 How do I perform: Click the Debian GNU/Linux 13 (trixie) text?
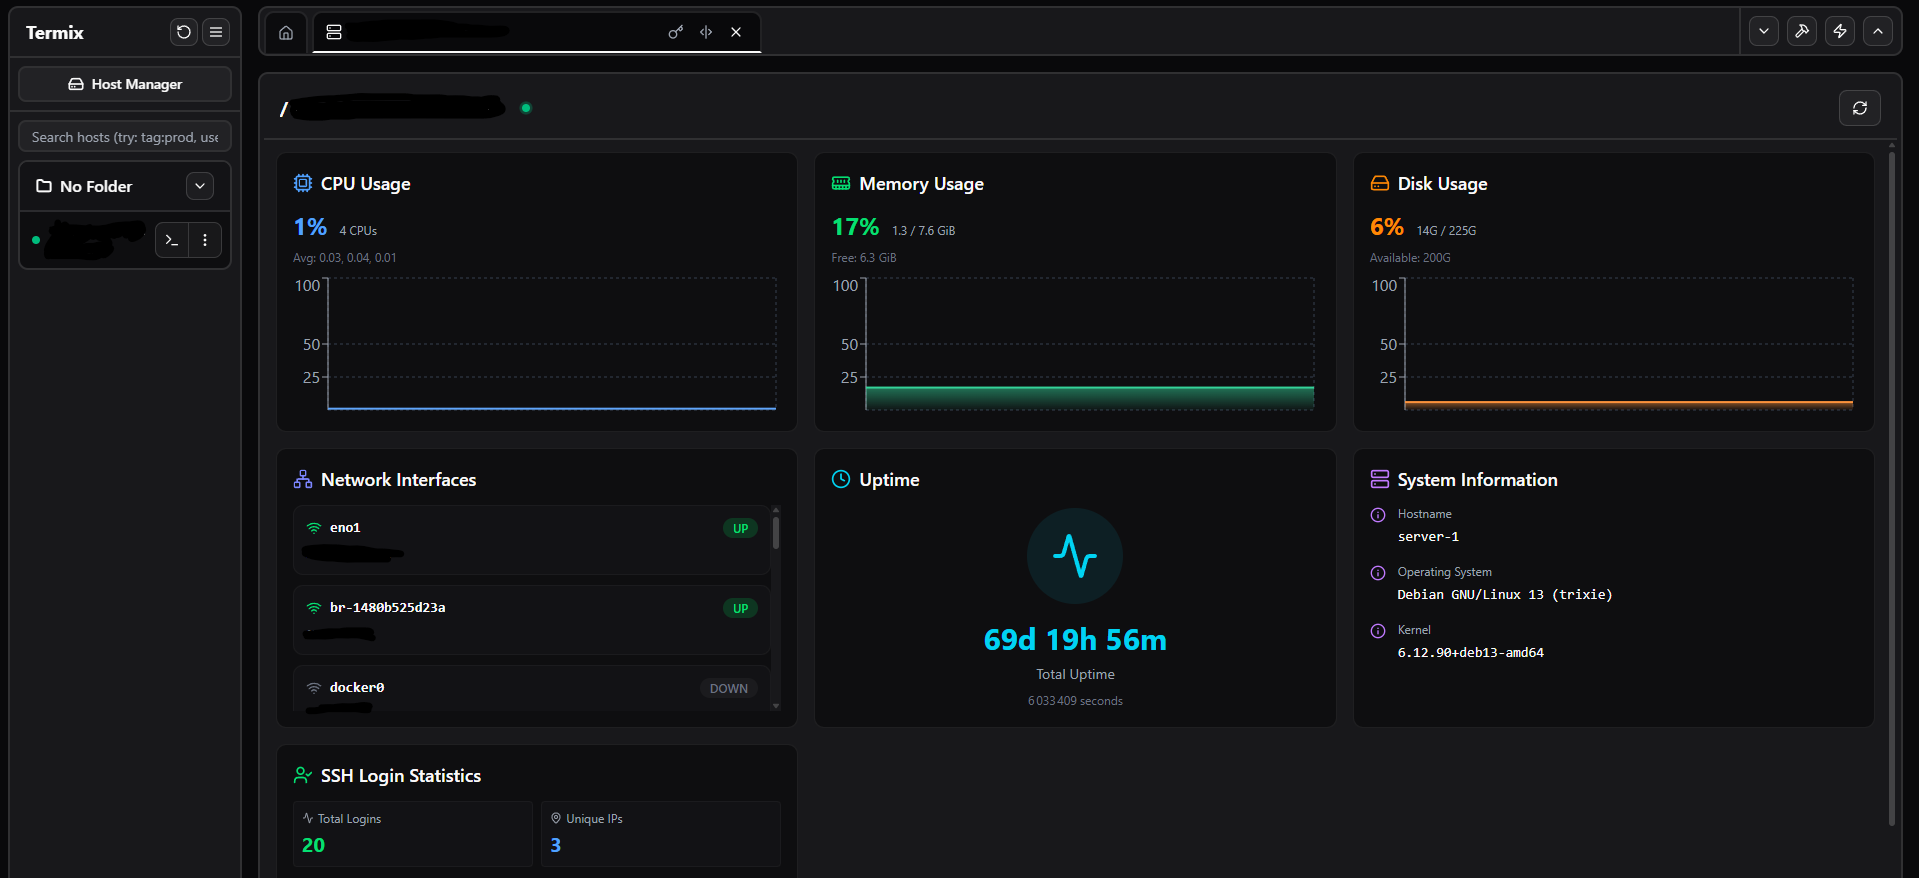click(x=1505, y=595)
